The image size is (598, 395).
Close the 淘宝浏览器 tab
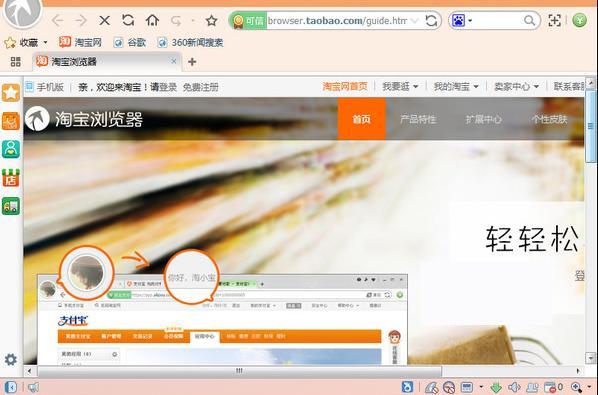click(174, 61)
